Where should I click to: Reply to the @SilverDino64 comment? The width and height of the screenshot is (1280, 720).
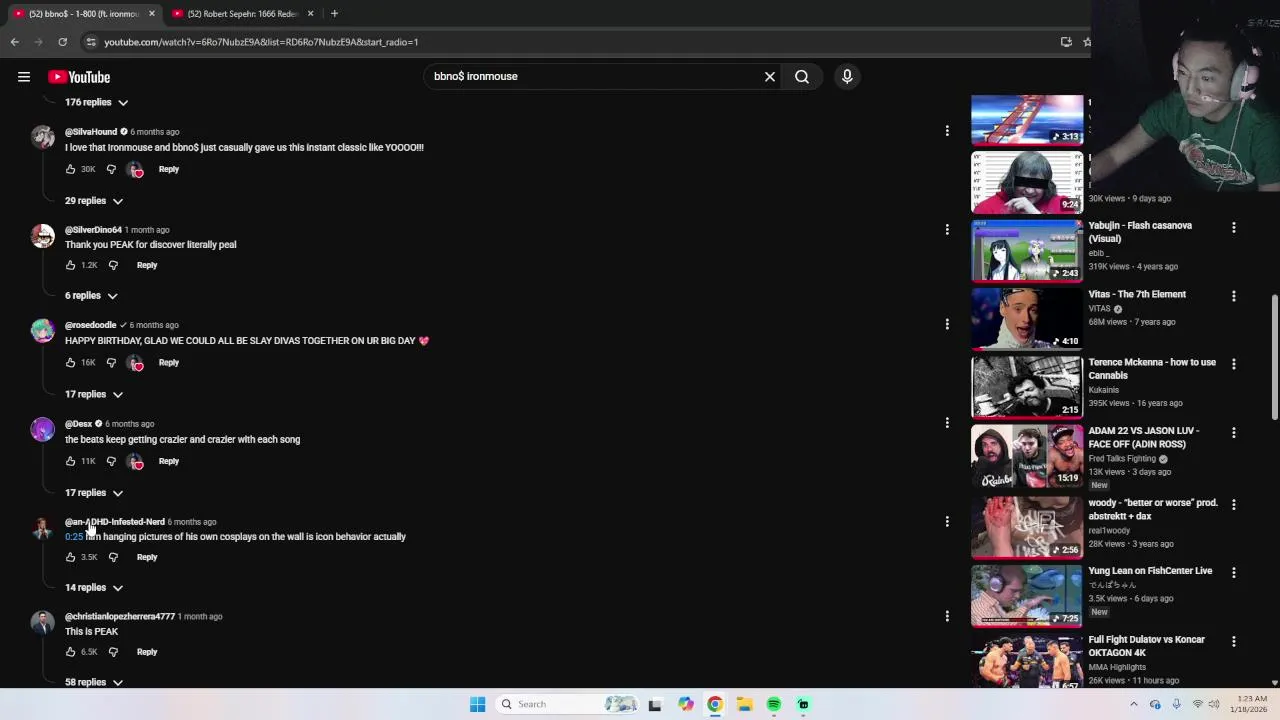click(x=147, y=265)
